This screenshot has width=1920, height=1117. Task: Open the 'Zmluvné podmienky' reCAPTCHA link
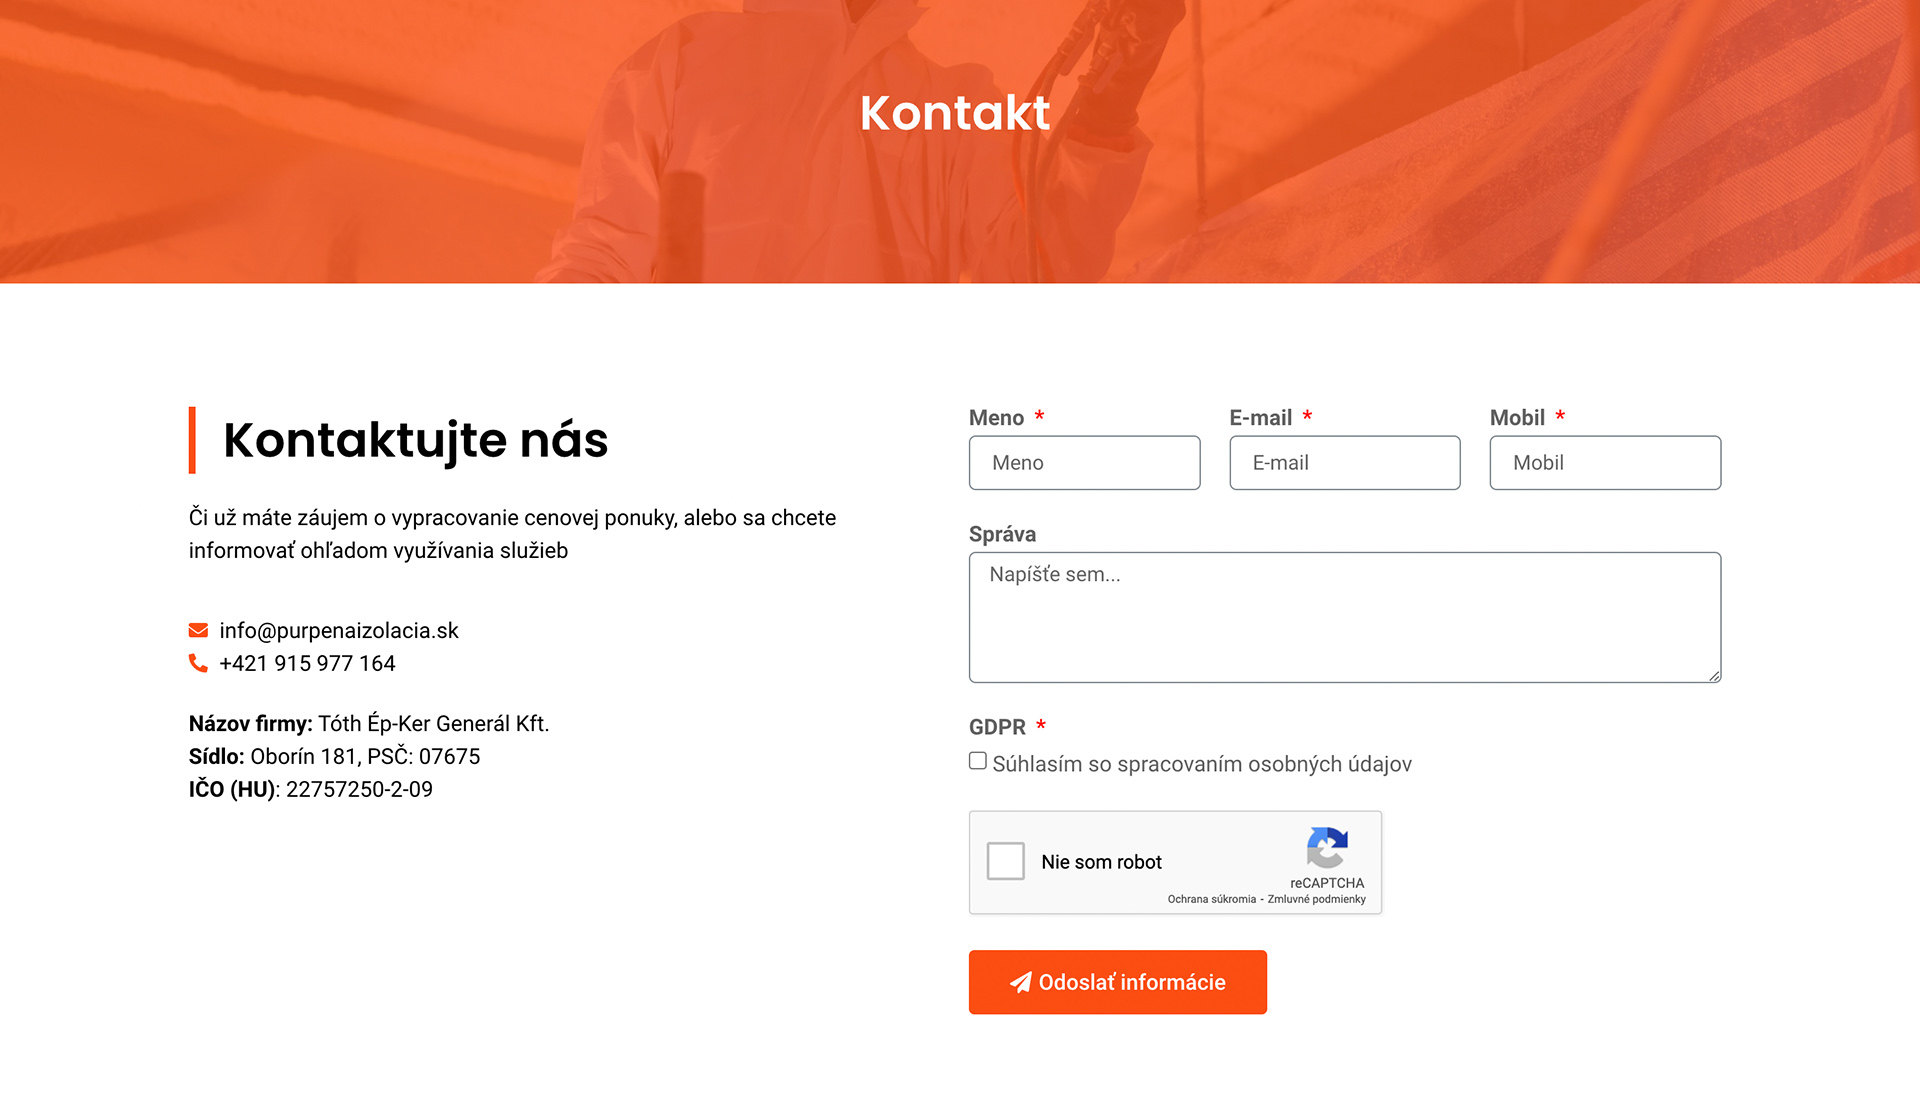tap(1316, 899)
